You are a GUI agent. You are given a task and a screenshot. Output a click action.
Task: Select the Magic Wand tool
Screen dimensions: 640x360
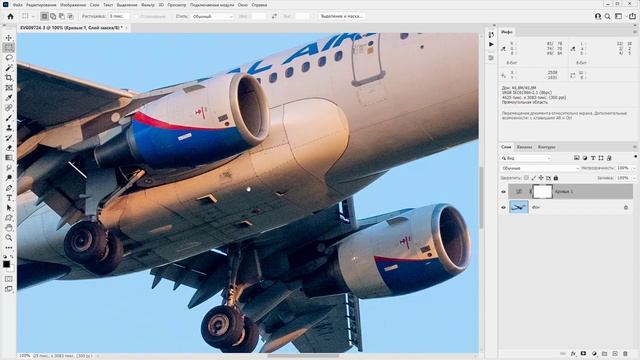point(9,67)
